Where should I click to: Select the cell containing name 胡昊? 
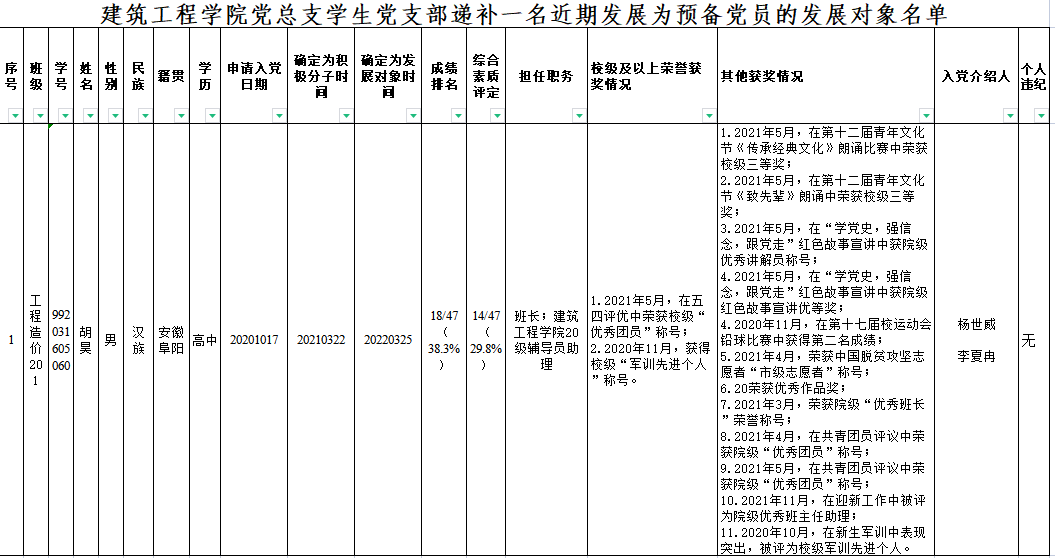85,339
